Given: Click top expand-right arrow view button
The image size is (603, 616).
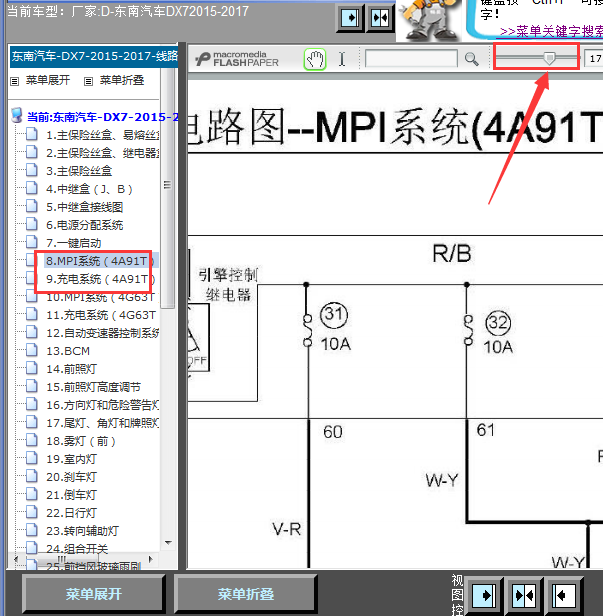Looking at the screenshot, I should pos(350,18).
